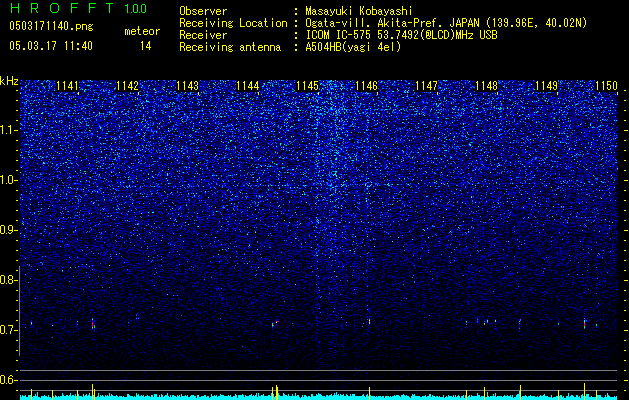Screen dimensions: 629x400
Task: Click the 1150 time axis label
Action: (606, 86)
